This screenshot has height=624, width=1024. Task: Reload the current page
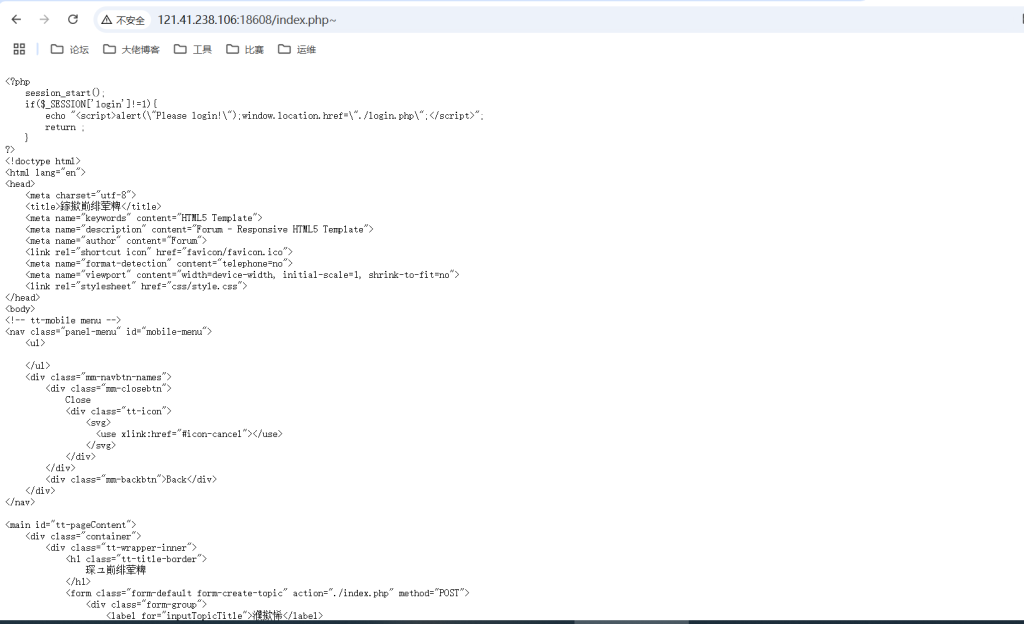coord(73,20)
